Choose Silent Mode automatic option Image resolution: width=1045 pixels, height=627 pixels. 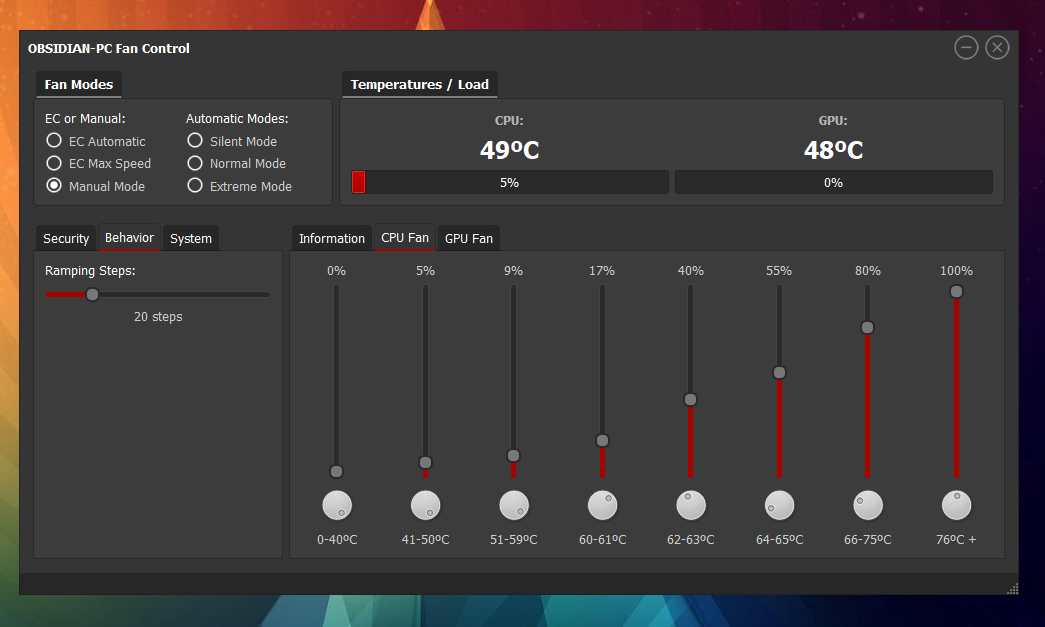pyautogui.click(x=195, y=141)
